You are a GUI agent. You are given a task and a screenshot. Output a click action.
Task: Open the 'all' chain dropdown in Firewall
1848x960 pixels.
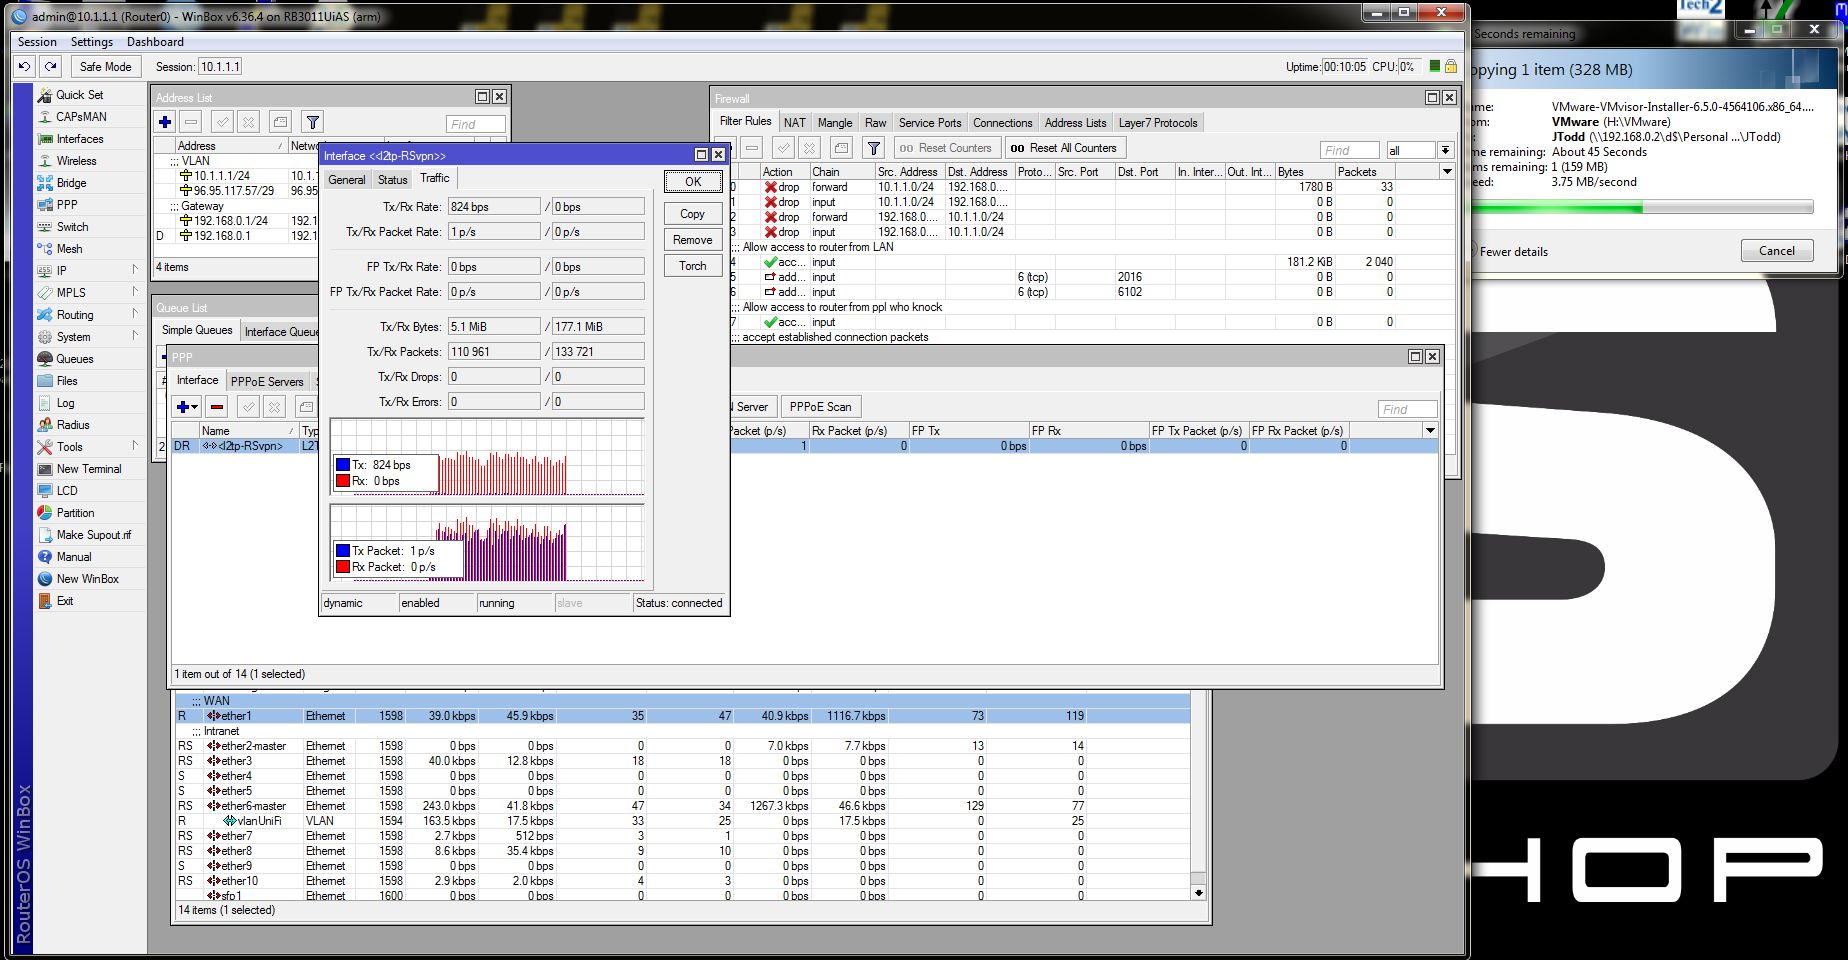(x=1445, y=150)
